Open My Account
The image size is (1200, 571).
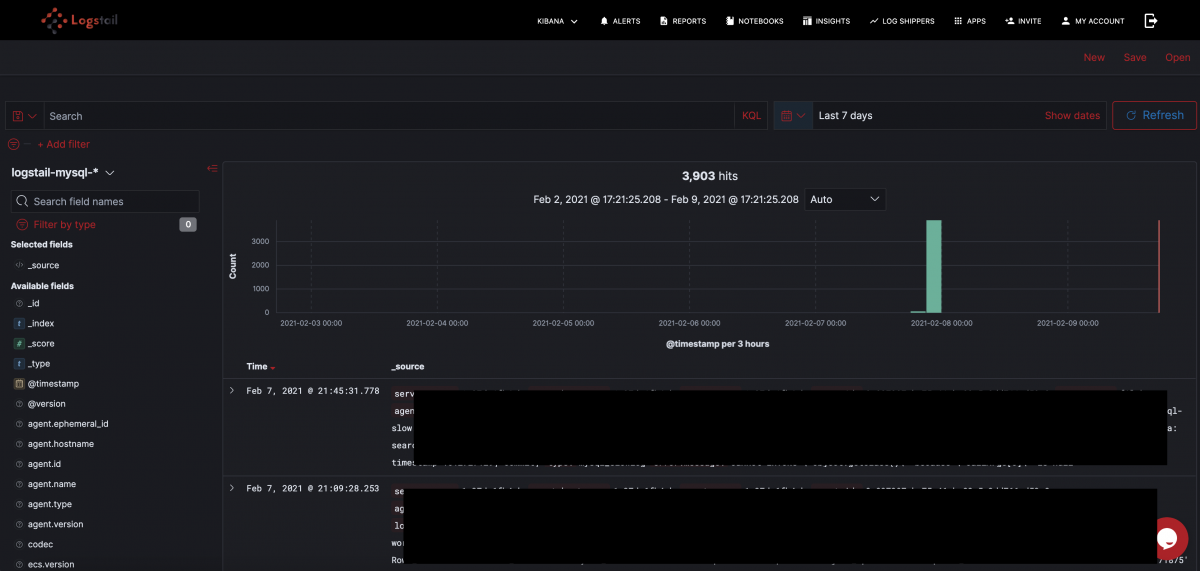(1093, 21)
